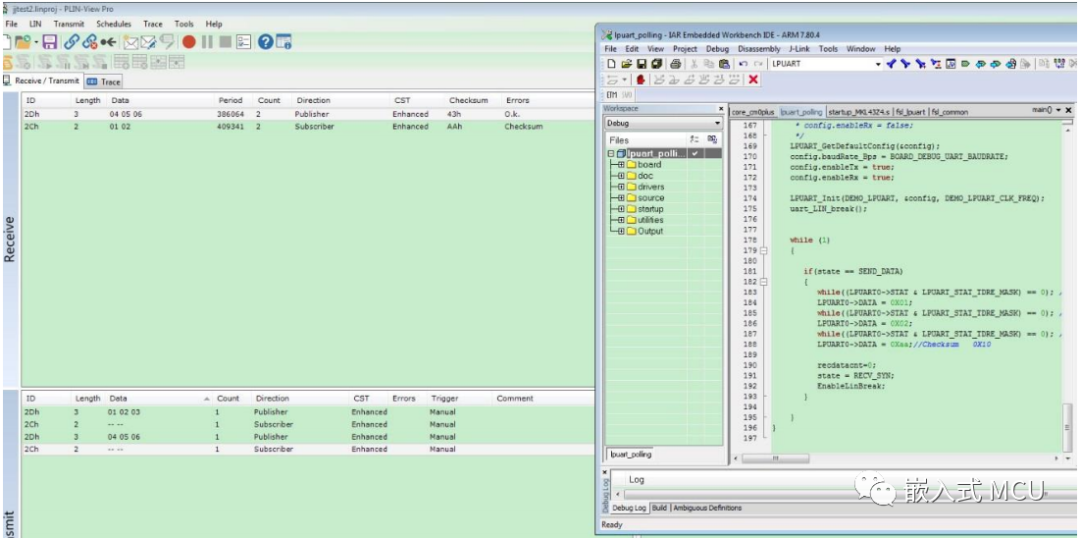
Task: Open the checklist options icon in PLIN-View
Action: tap(244, 42)
